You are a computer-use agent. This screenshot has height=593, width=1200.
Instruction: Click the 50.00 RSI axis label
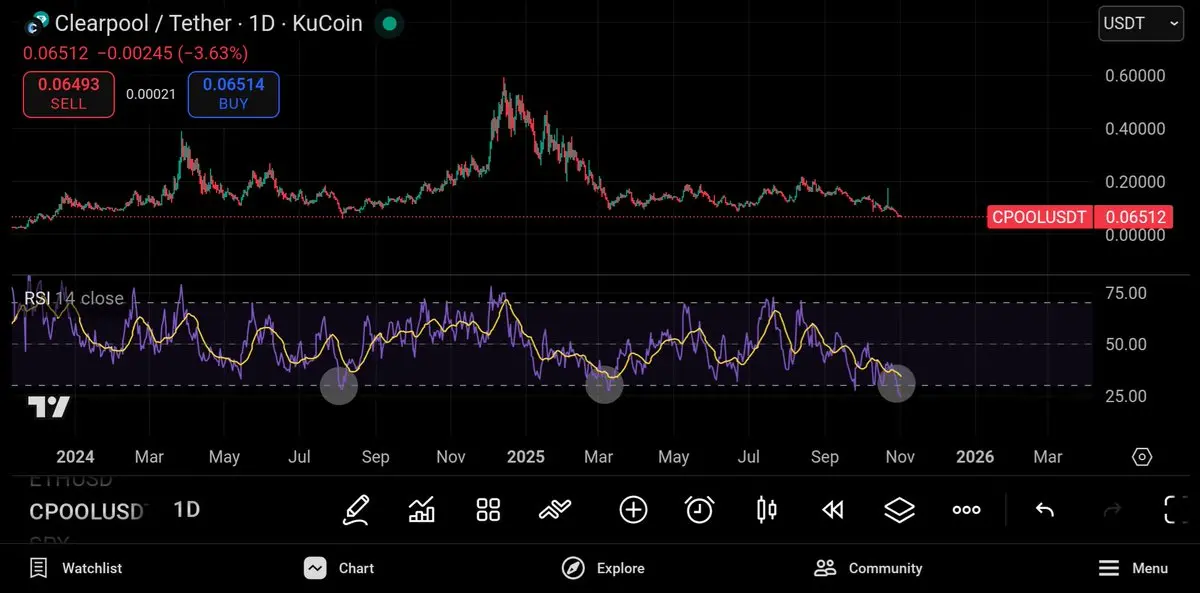(x=1126, y=344)
